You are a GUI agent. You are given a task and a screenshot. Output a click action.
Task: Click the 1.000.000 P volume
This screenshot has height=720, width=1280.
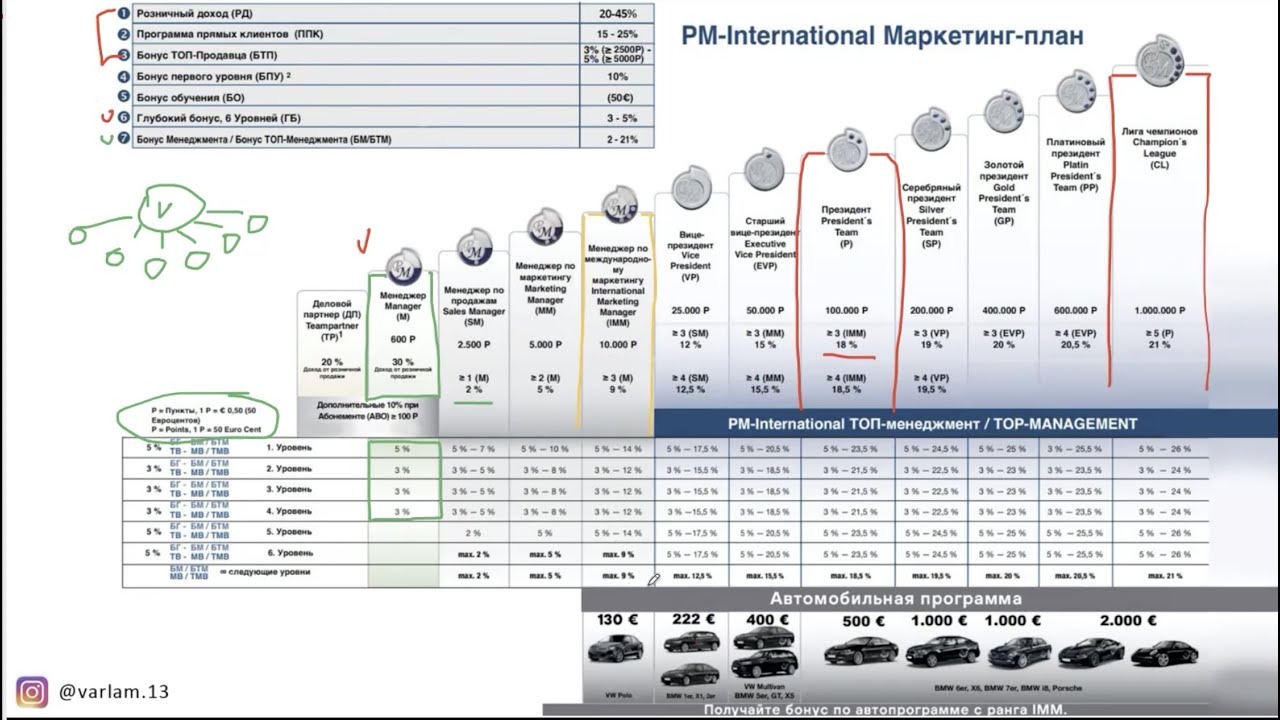1160,311
